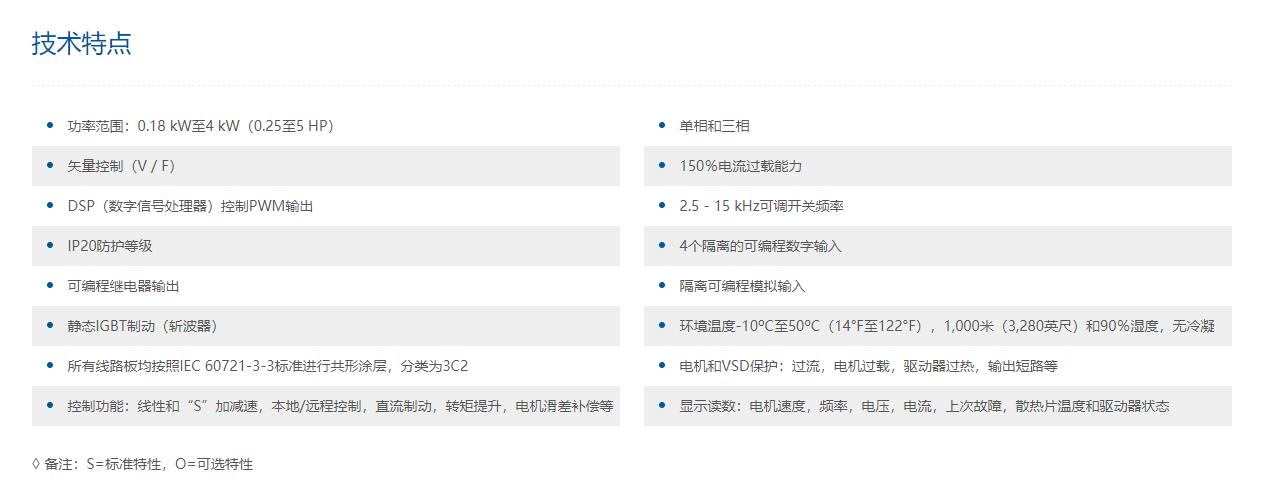Click the IP20防护等级 row
1267x487 pixels.
[x=110, y=246]
